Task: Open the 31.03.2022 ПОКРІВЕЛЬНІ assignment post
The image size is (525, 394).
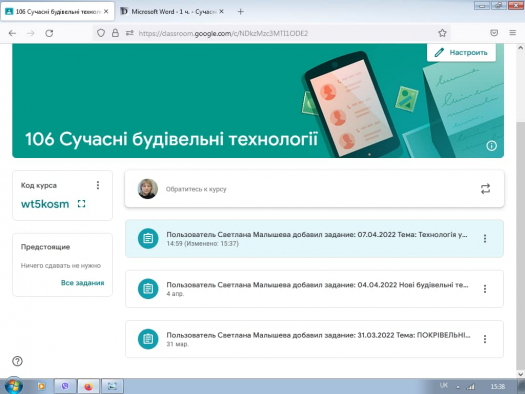Action: pos(314,339)
